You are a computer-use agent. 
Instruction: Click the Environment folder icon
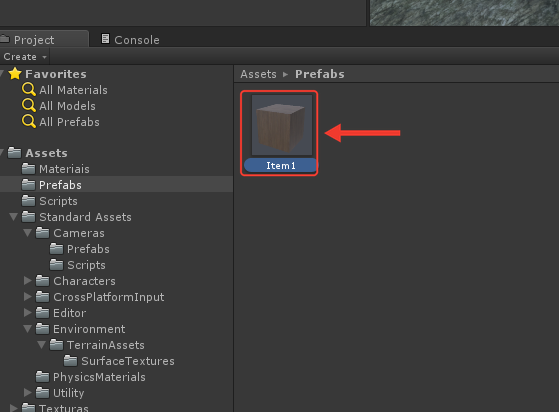coord(42,328)
